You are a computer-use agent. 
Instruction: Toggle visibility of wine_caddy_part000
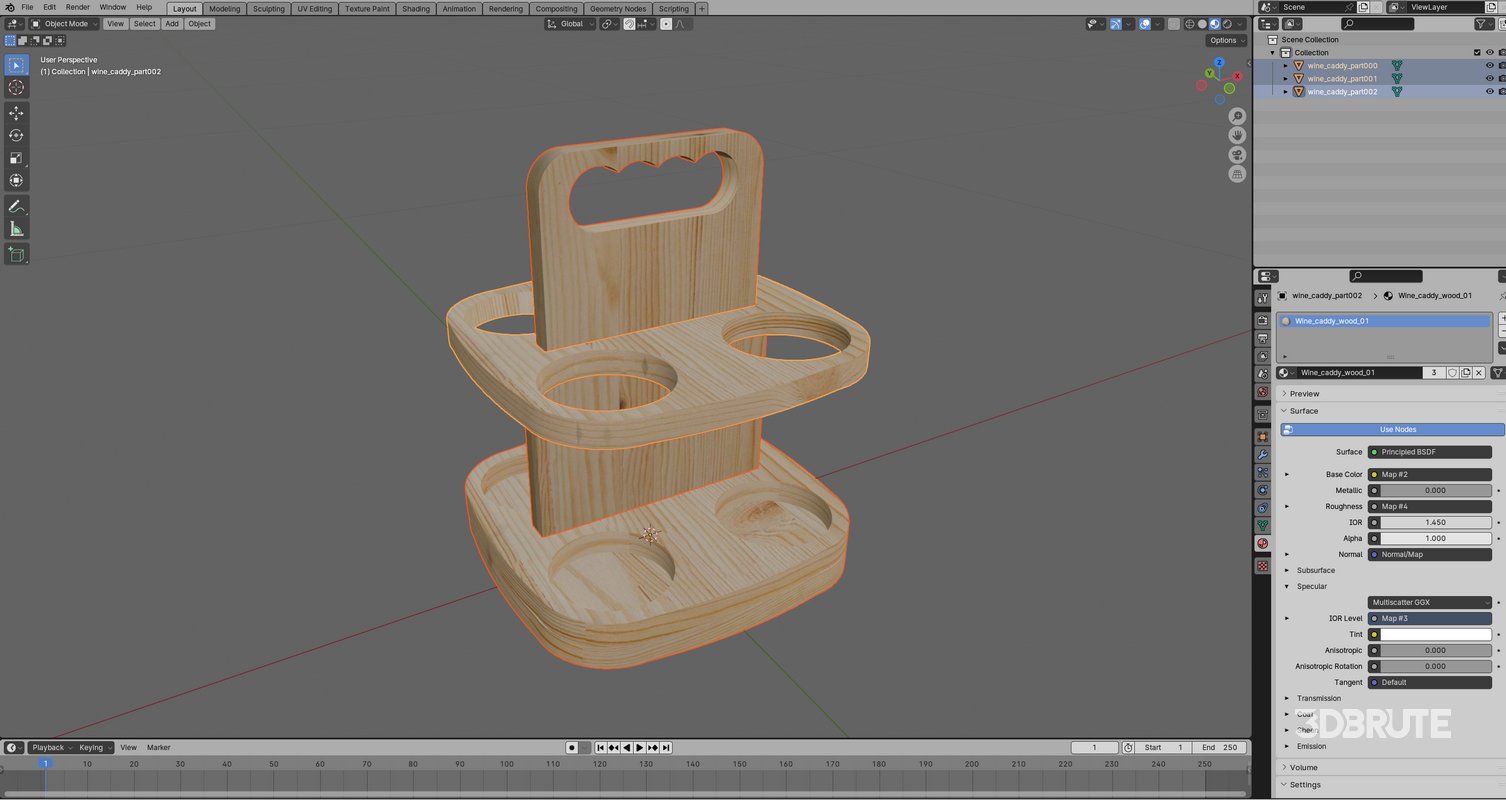click(1489, 65)
